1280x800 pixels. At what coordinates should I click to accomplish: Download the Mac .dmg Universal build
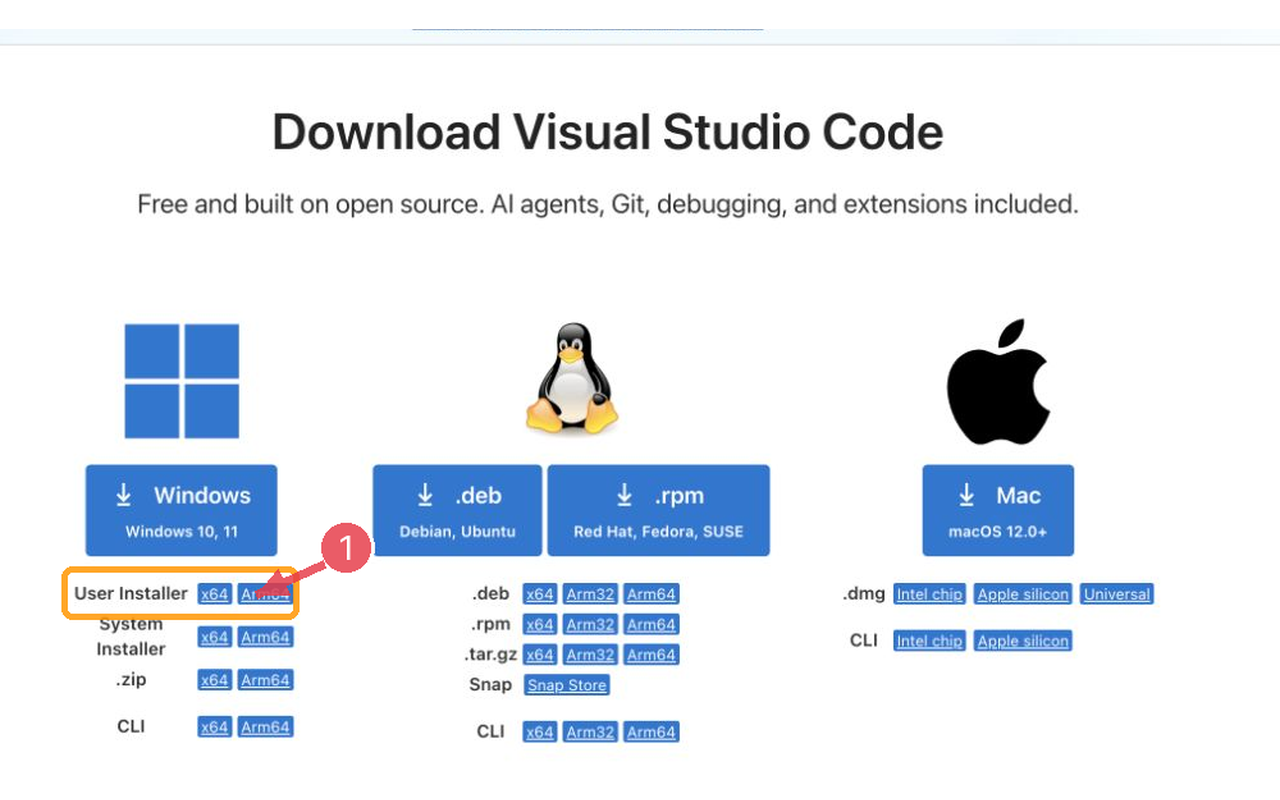[1117, 594]
